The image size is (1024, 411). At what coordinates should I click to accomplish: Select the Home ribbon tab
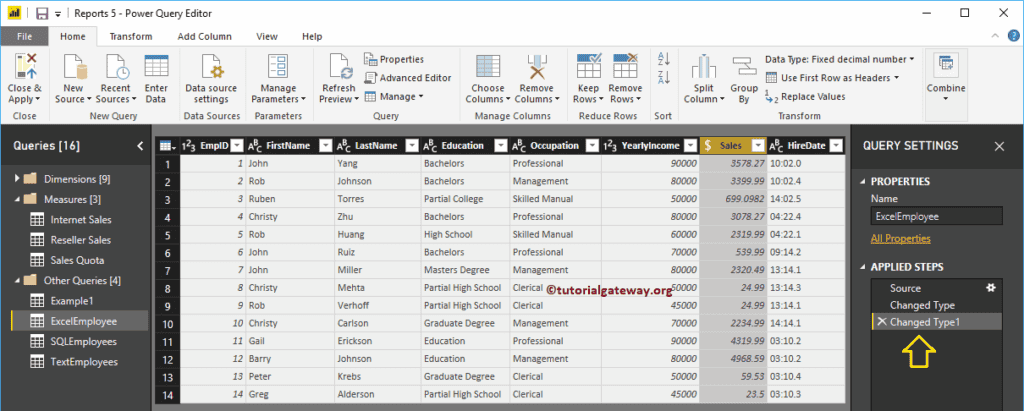tap(73, 37)
